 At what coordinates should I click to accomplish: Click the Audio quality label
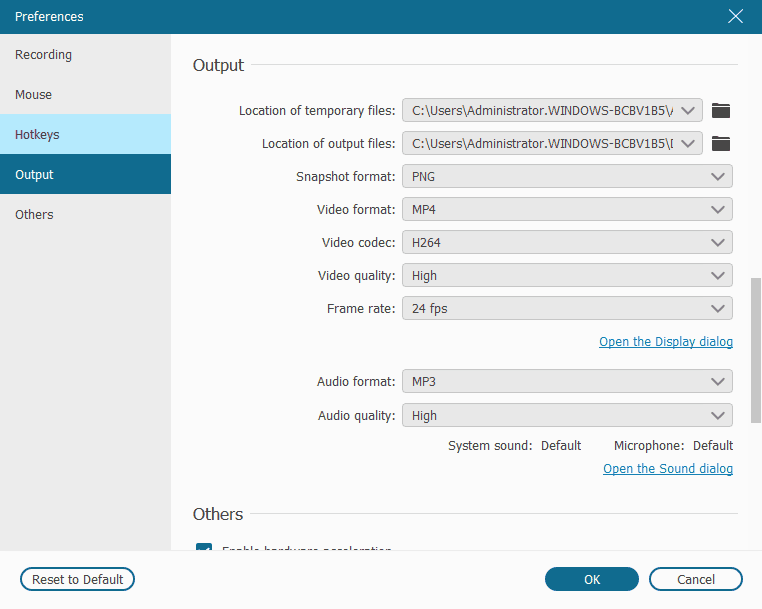pyautogui.click(x=357, y=416)
